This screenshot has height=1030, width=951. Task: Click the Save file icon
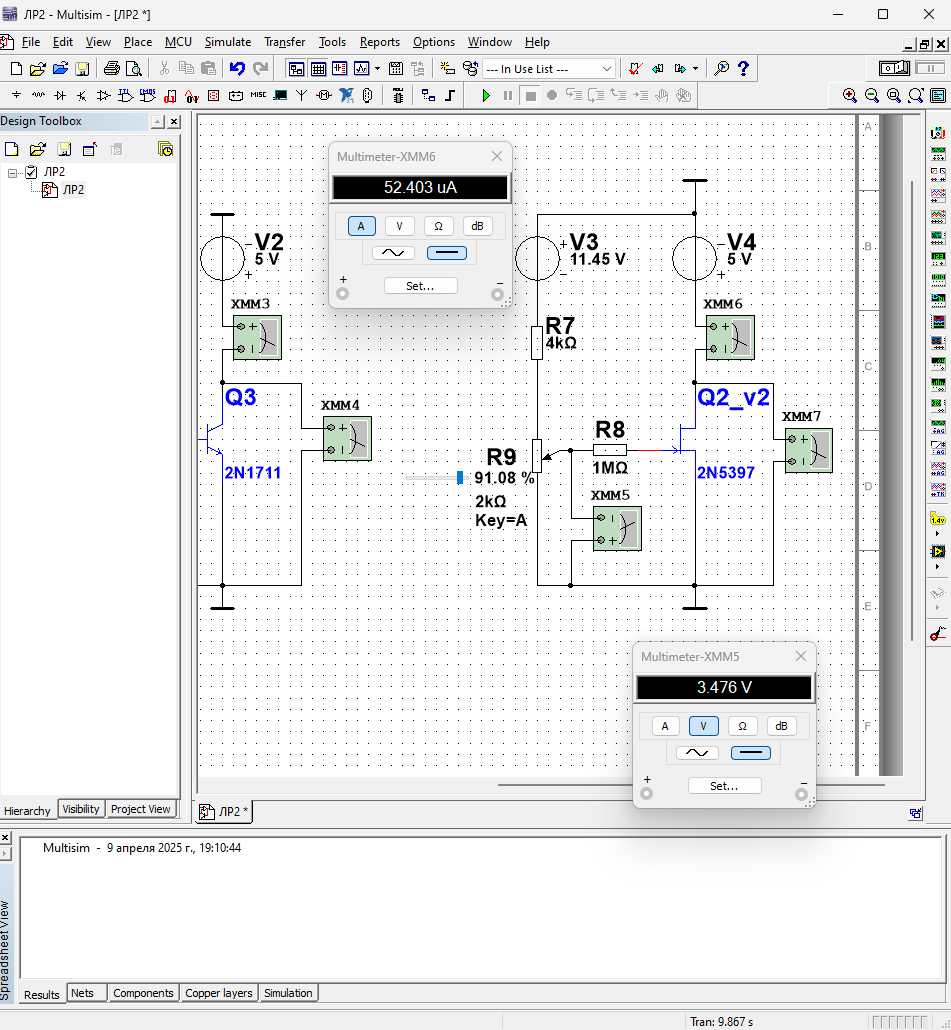83,68
